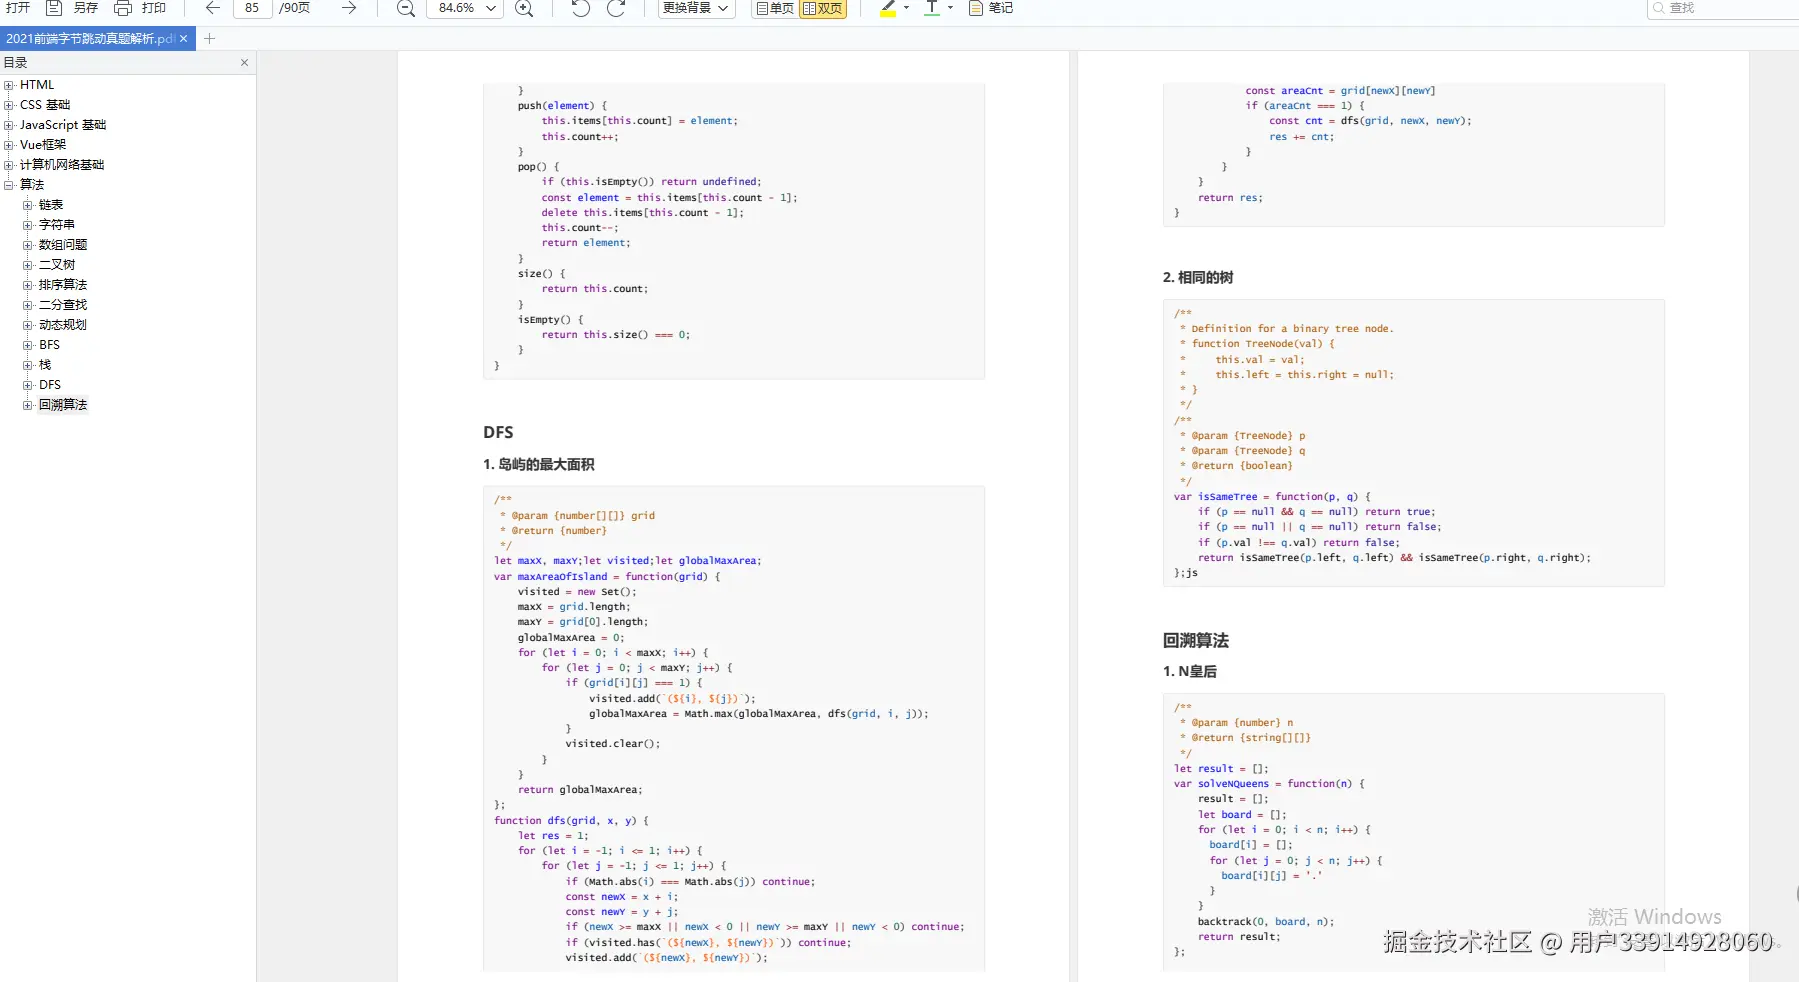Click the page number input field
Screen dimensions: 1799x982
[252, 8]
